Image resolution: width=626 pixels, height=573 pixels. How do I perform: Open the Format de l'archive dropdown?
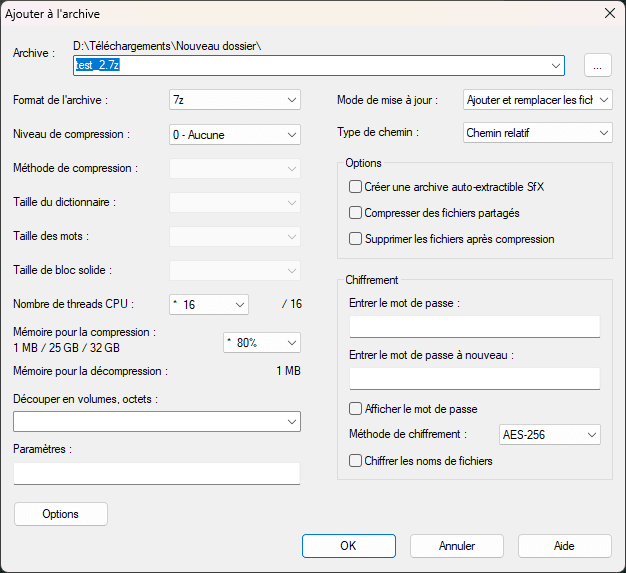point(235,100)
